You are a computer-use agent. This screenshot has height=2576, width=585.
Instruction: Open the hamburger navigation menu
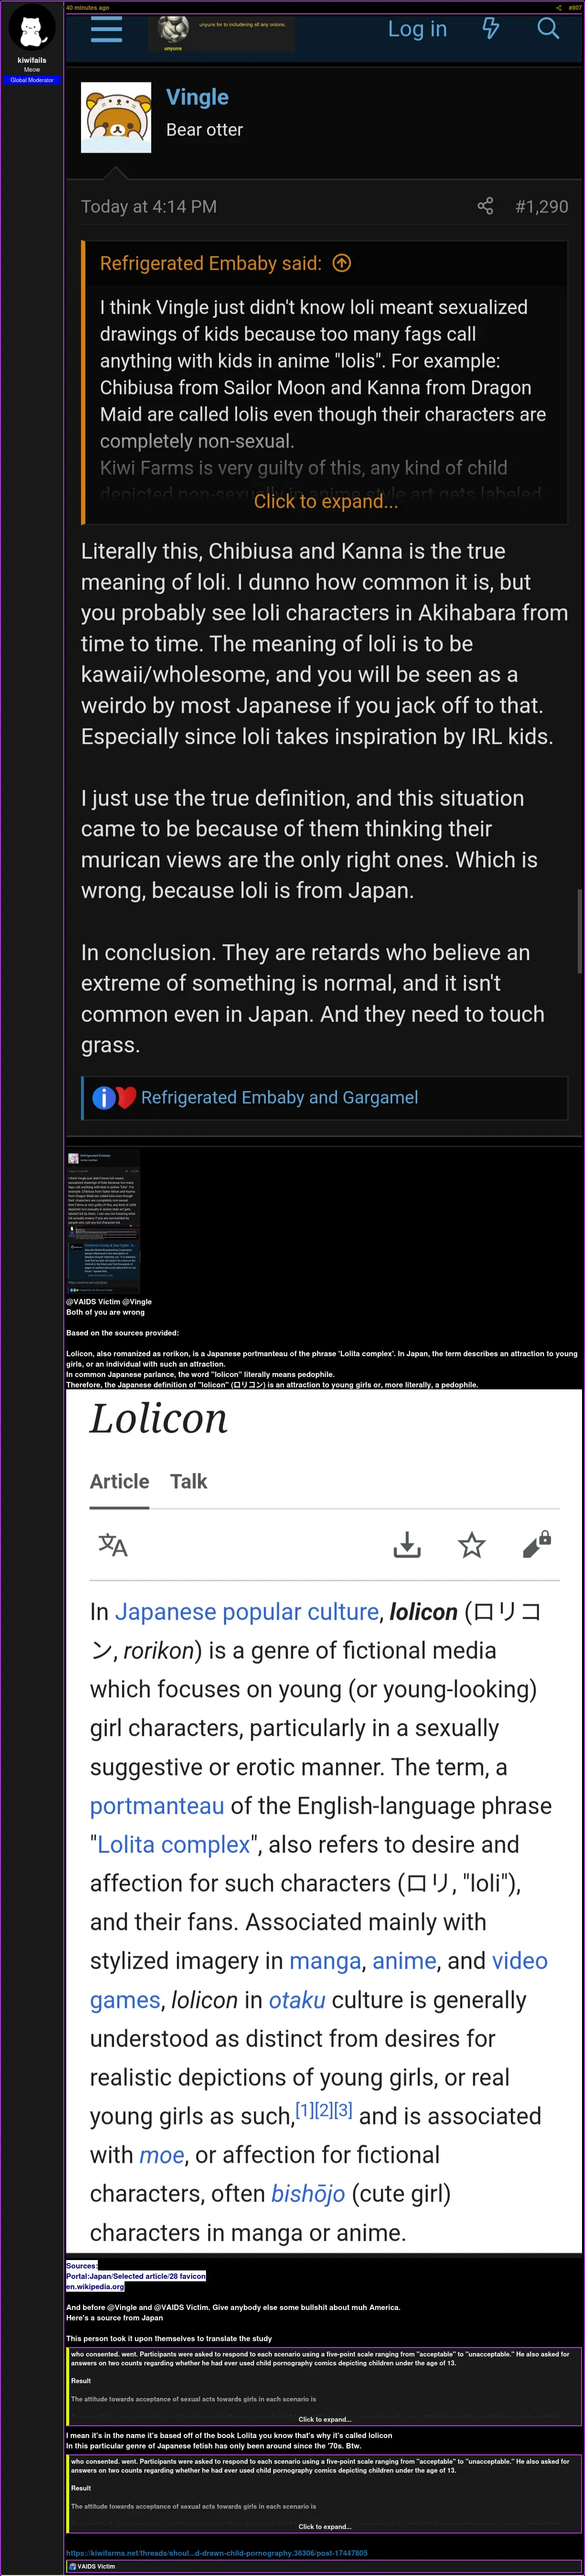point(106,29)
